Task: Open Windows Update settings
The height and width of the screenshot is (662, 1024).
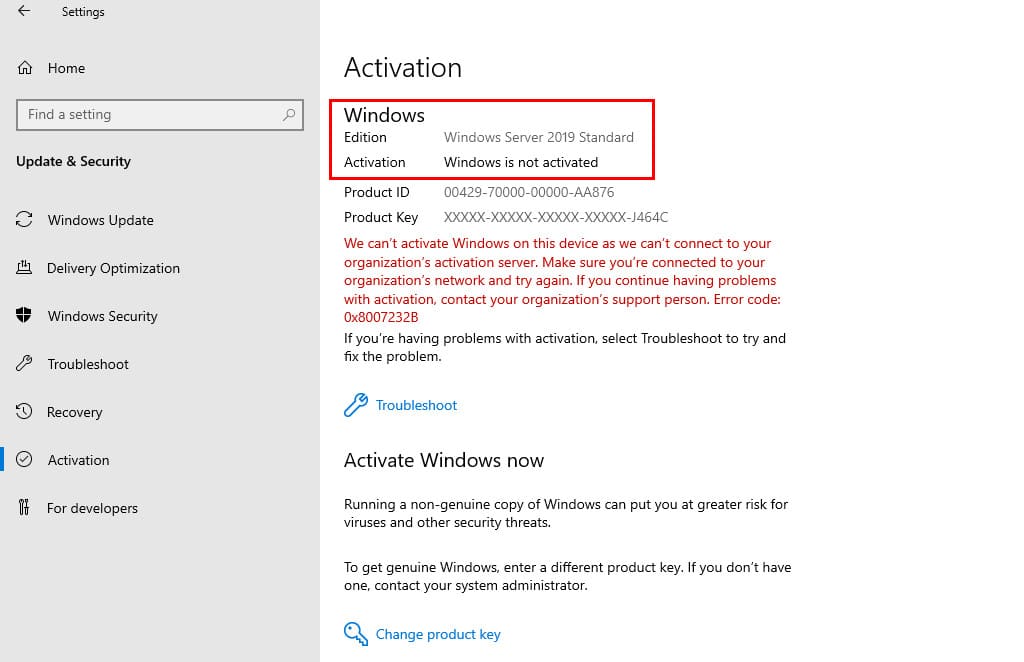Action: click(x=101, y=220)
